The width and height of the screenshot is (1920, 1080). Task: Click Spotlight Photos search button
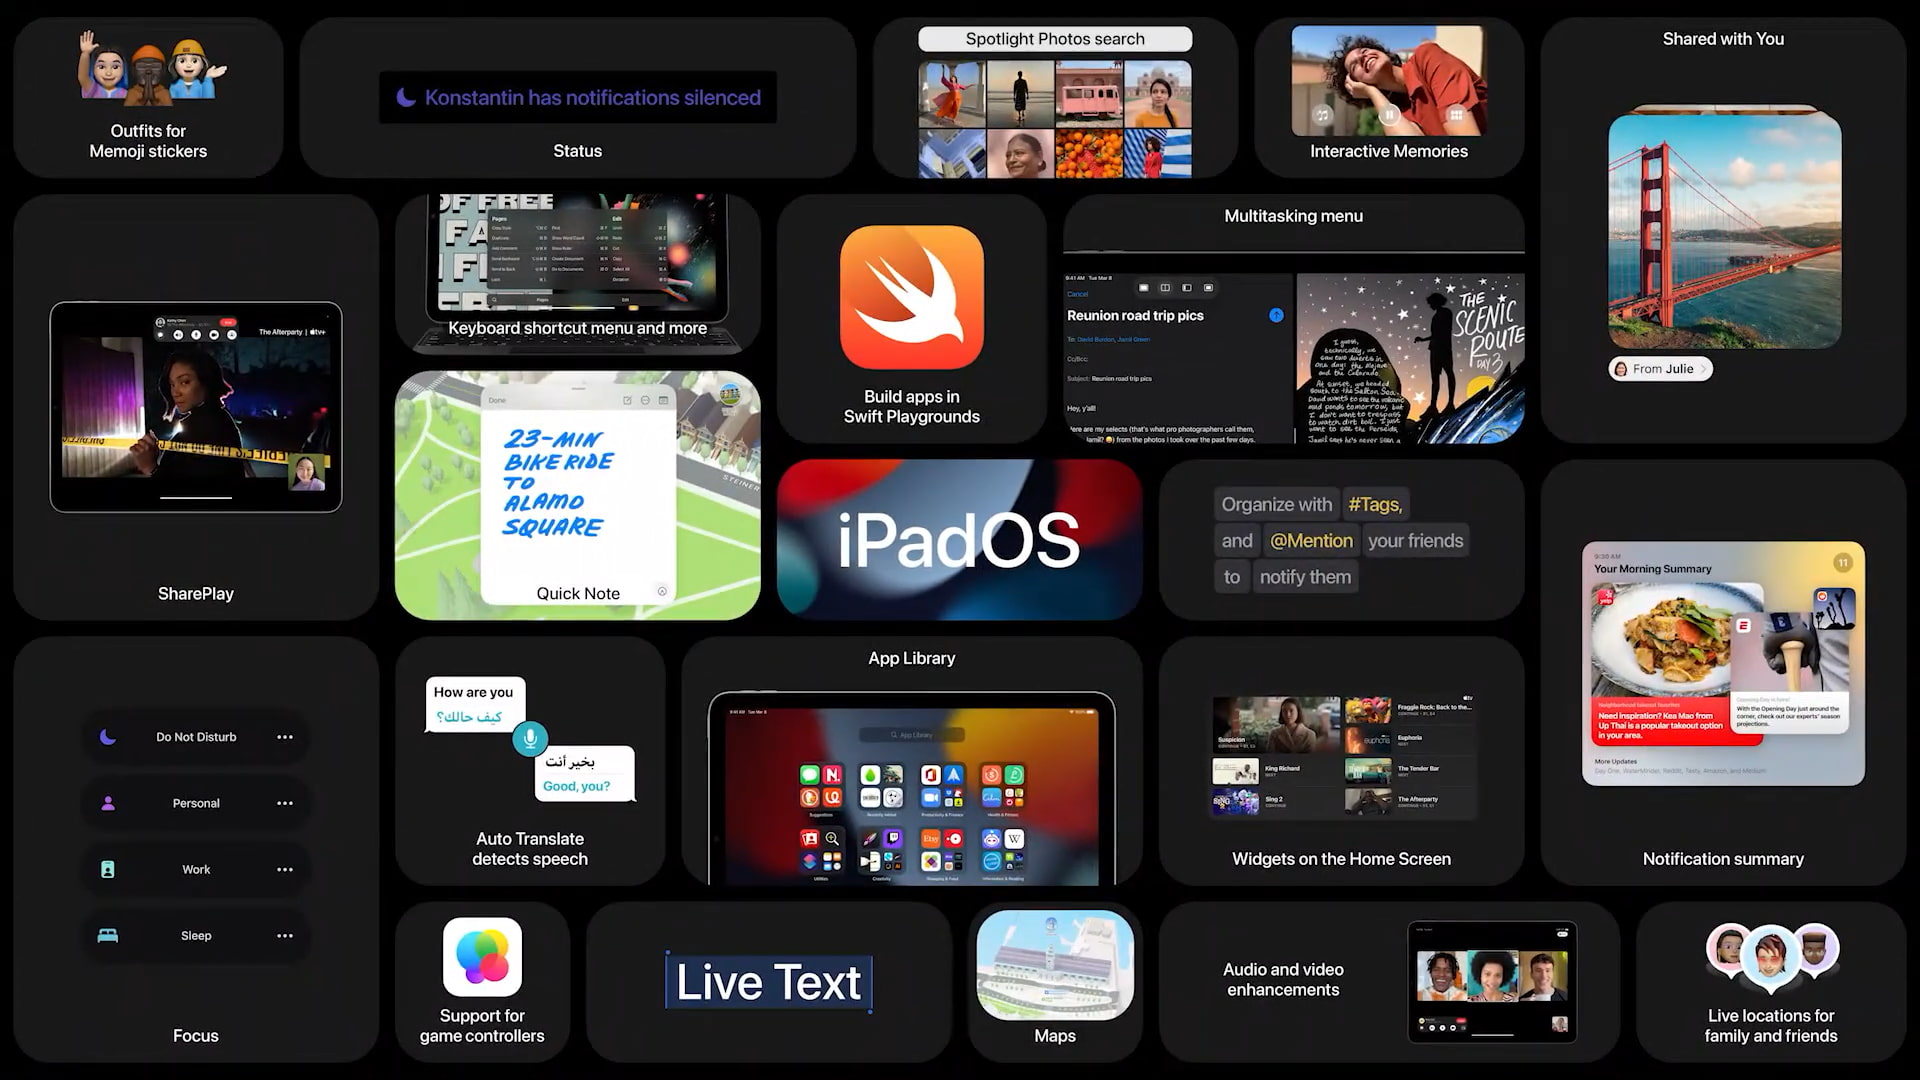[1055, 38]
